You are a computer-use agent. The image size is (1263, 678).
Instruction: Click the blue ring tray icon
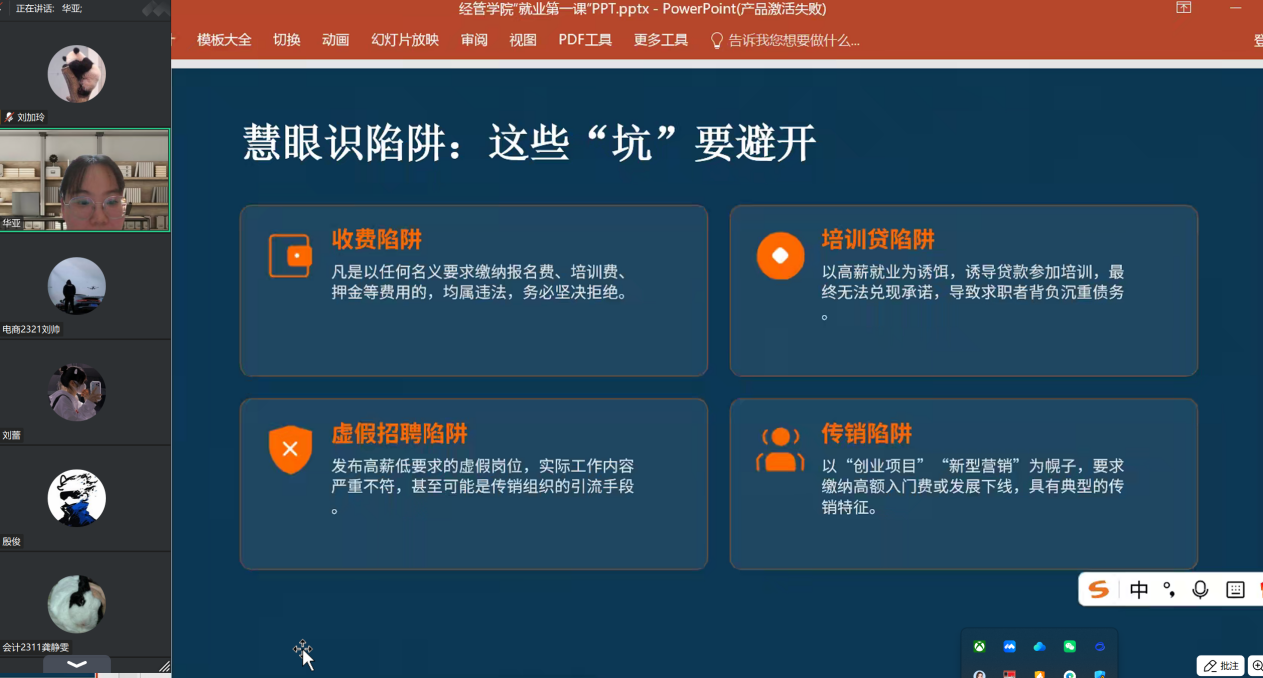1100,647
